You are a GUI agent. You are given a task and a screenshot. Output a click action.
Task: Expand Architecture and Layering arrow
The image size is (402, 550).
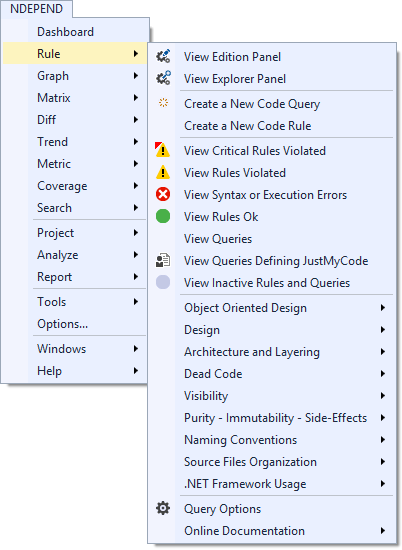pyautogui.click(x=383, y=351)
